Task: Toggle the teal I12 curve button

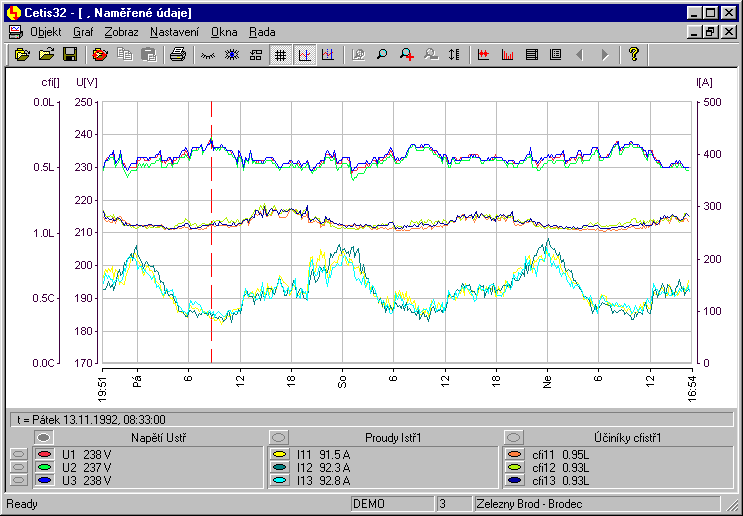Action: coord(280,468)
